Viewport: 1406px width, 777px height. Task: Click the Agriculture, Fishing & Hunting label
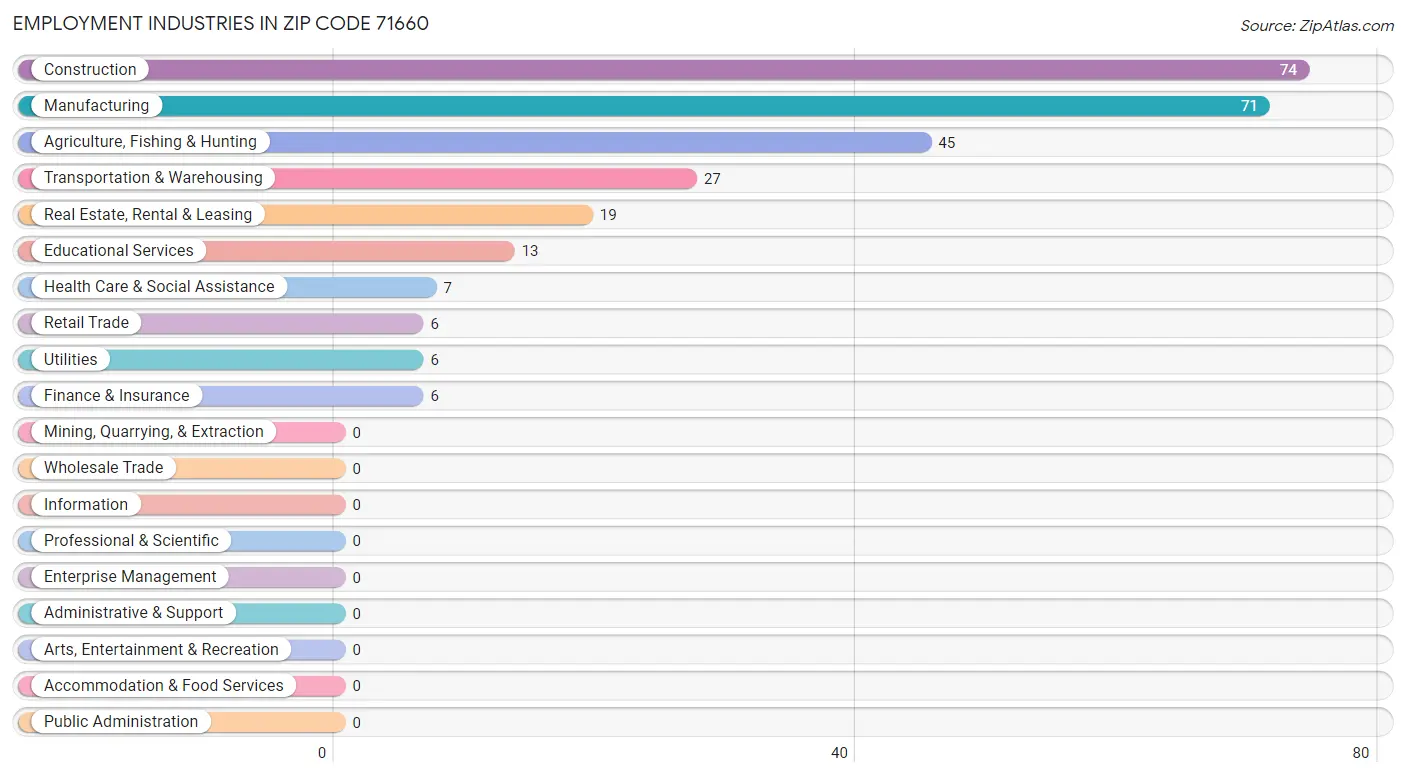pyautogui.click(x=150, y=142)
